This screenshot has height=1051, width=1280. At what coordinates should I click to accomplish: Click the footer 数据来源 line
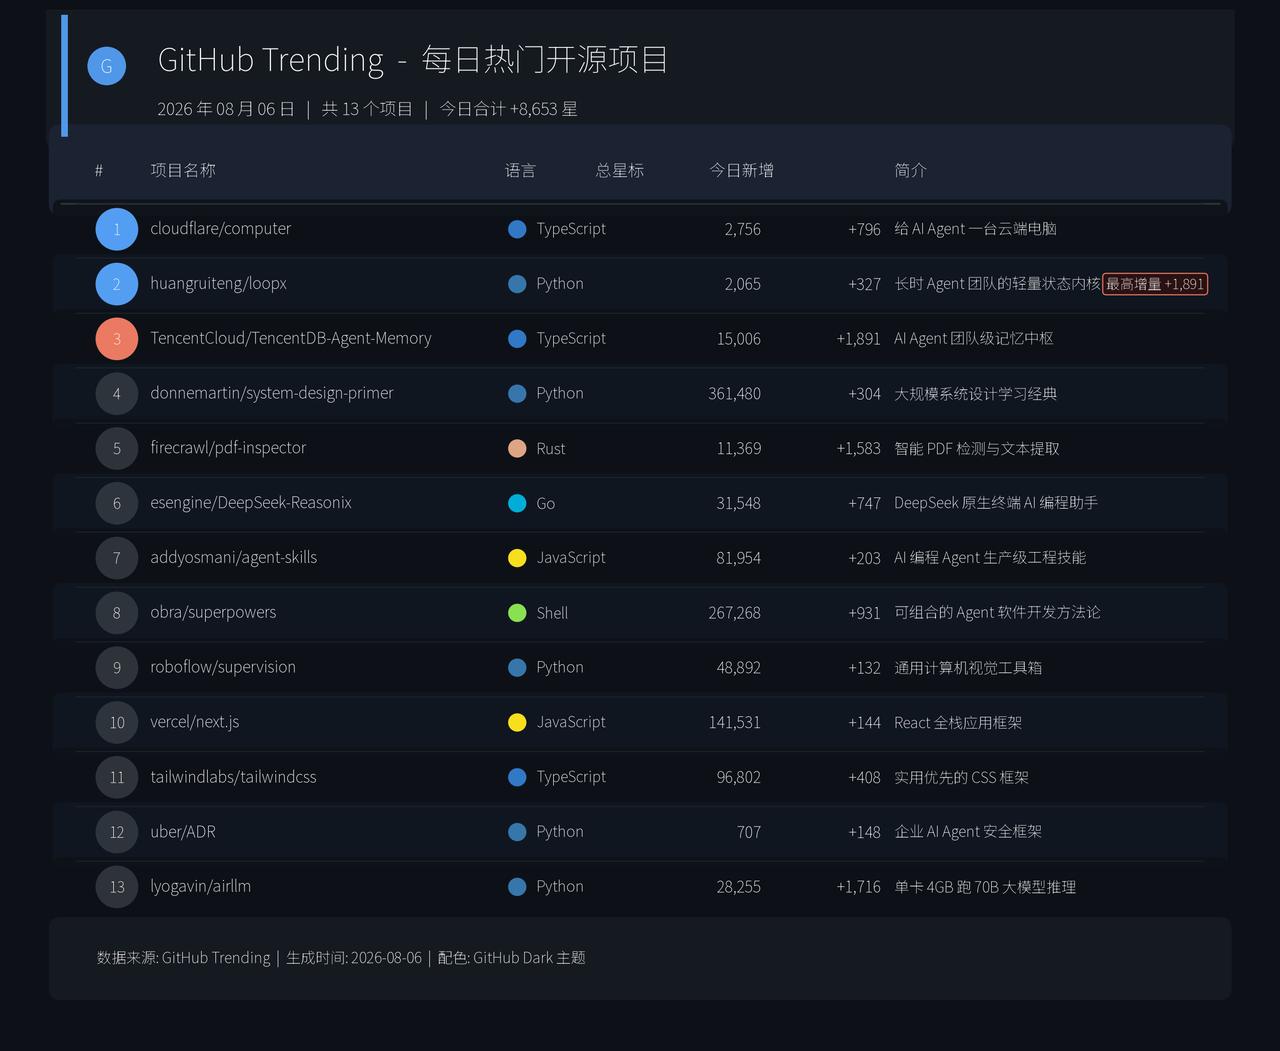[341, 958]
